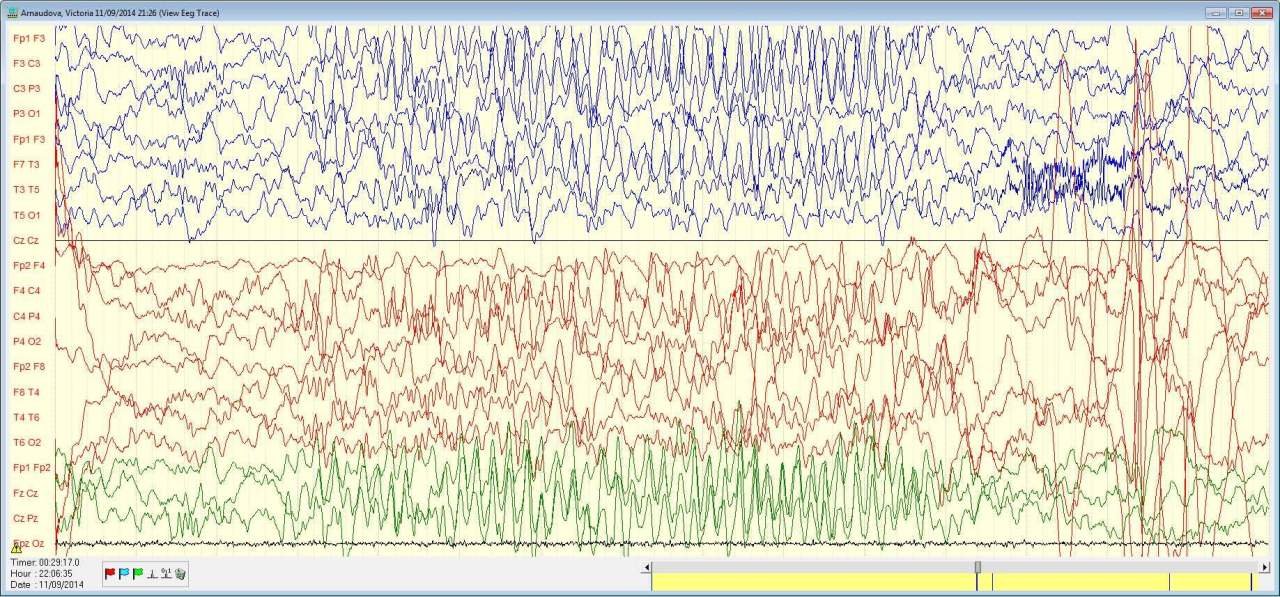Click the timeline scrollbar thumb handle
The height and width of the screenshot is (597, 1280).
tap(978, 567)
